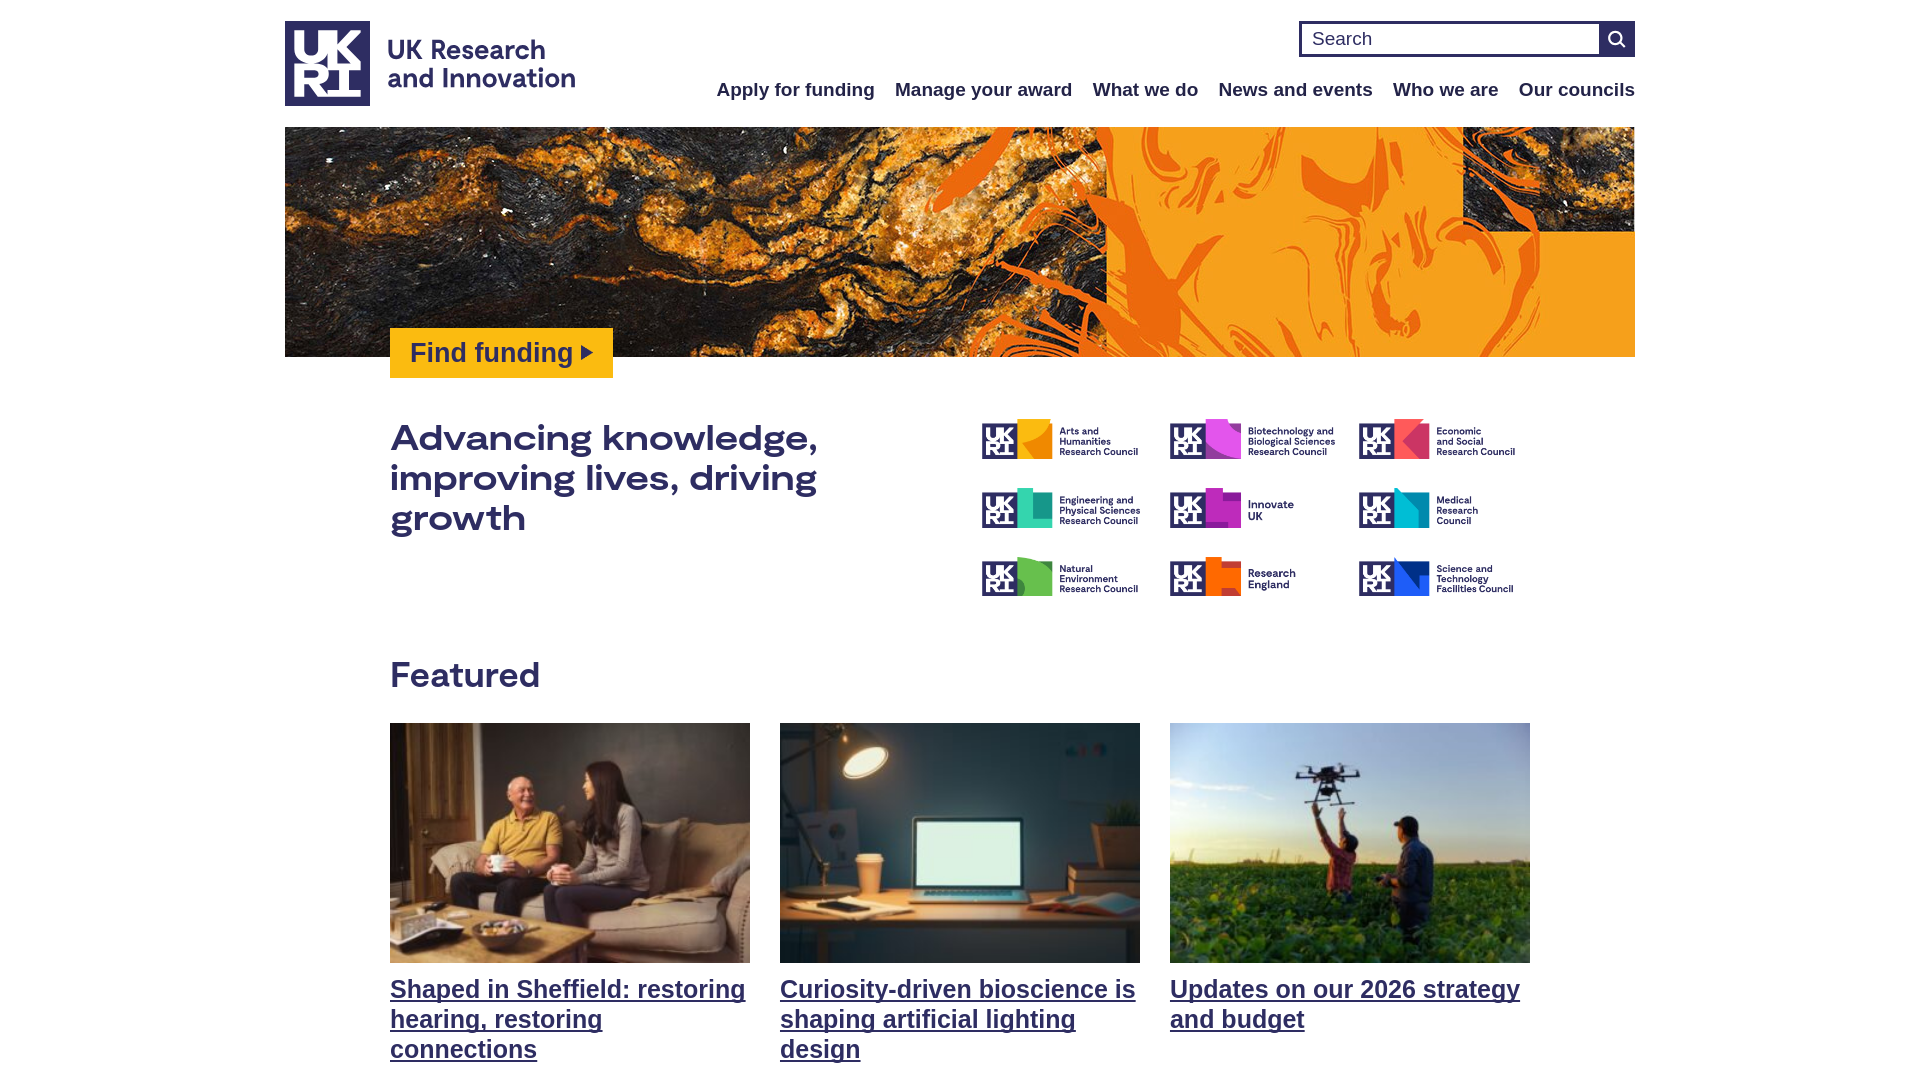The width and height of the screenshot is (1920, 1080).
Task: Open Arts and Humanities Research Council logo
Action: tap(1060, 439)
